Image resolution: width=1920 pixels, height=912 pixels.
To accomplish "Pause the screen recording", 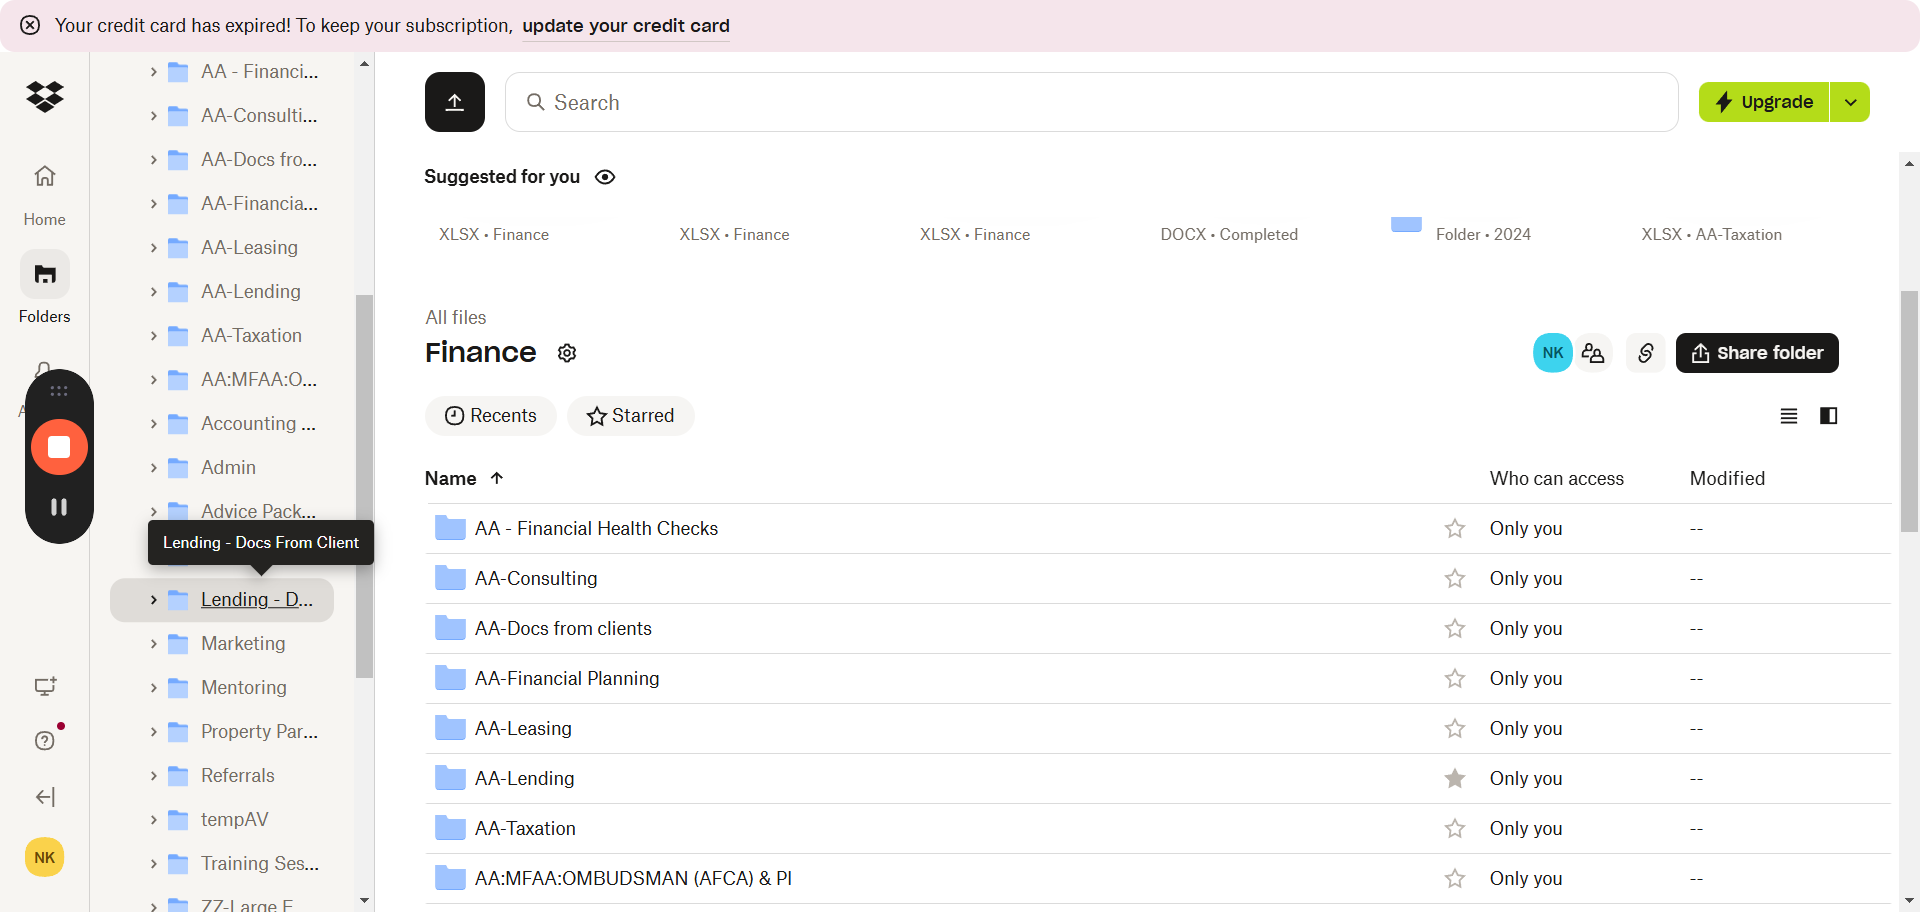I will point(59,507).
